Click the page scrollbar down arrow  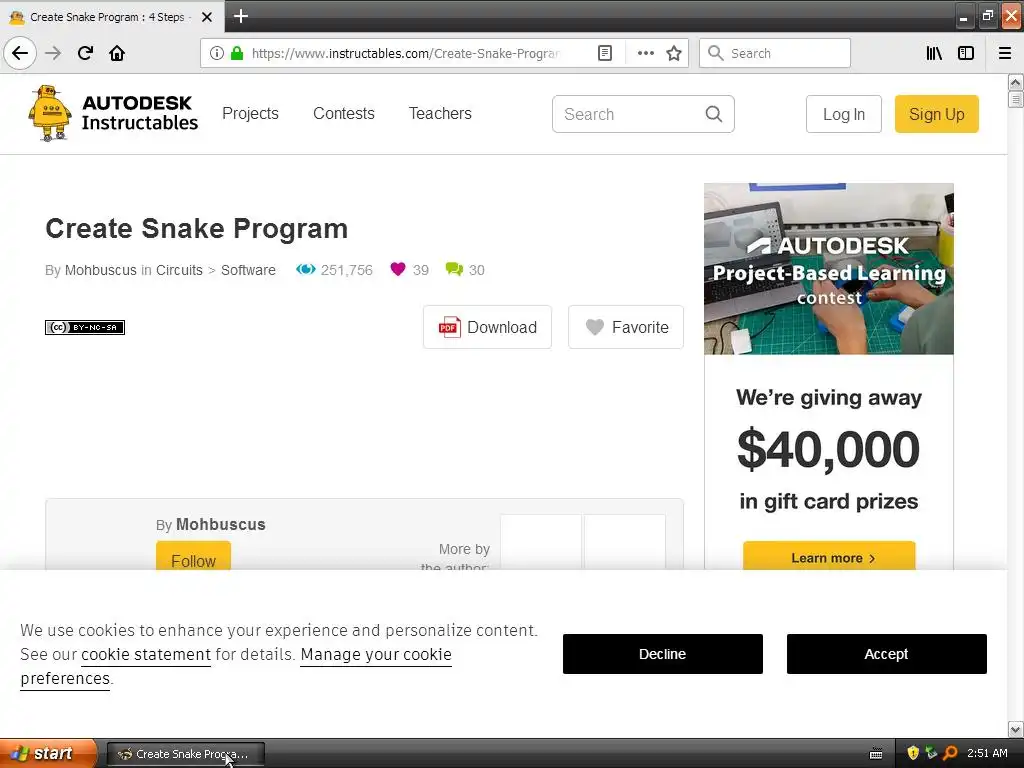(1015, 729)
